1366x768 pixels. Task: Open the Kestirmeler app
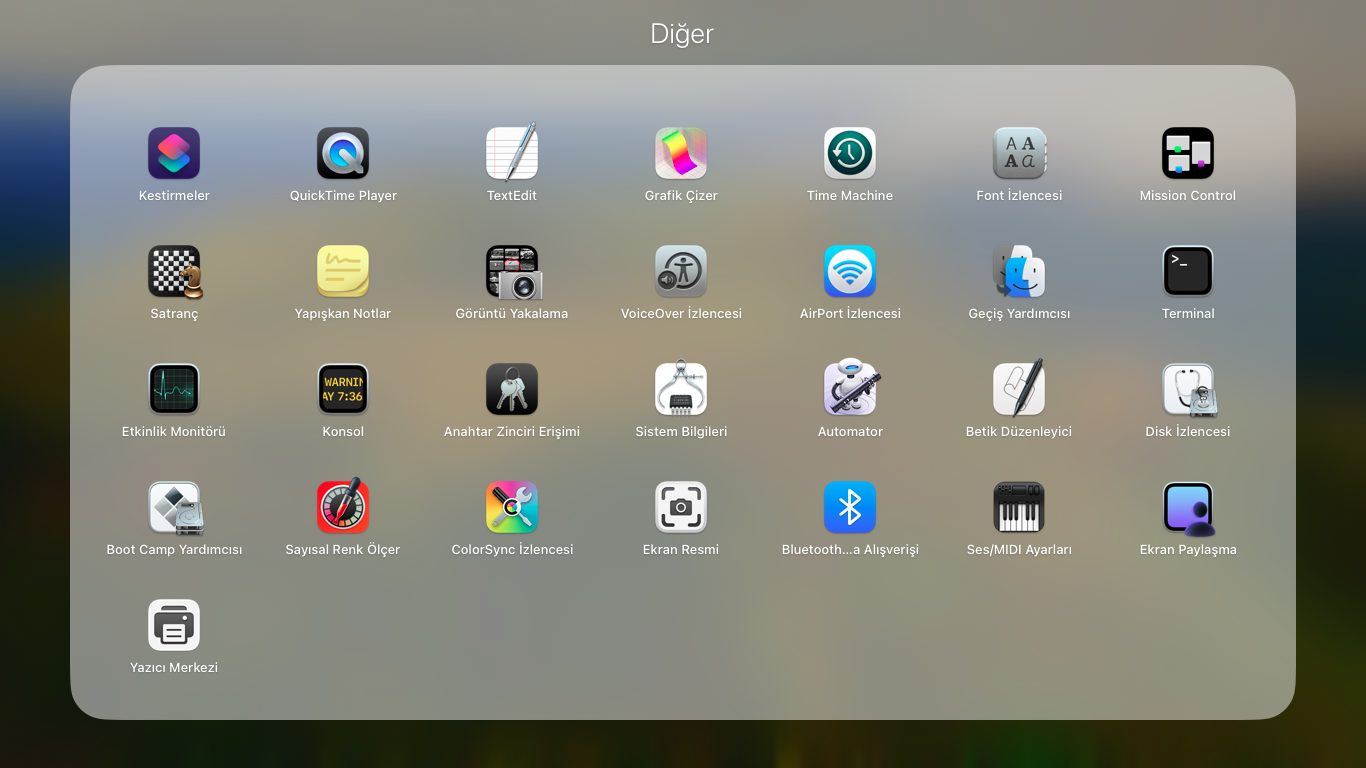tap(174, 154)
